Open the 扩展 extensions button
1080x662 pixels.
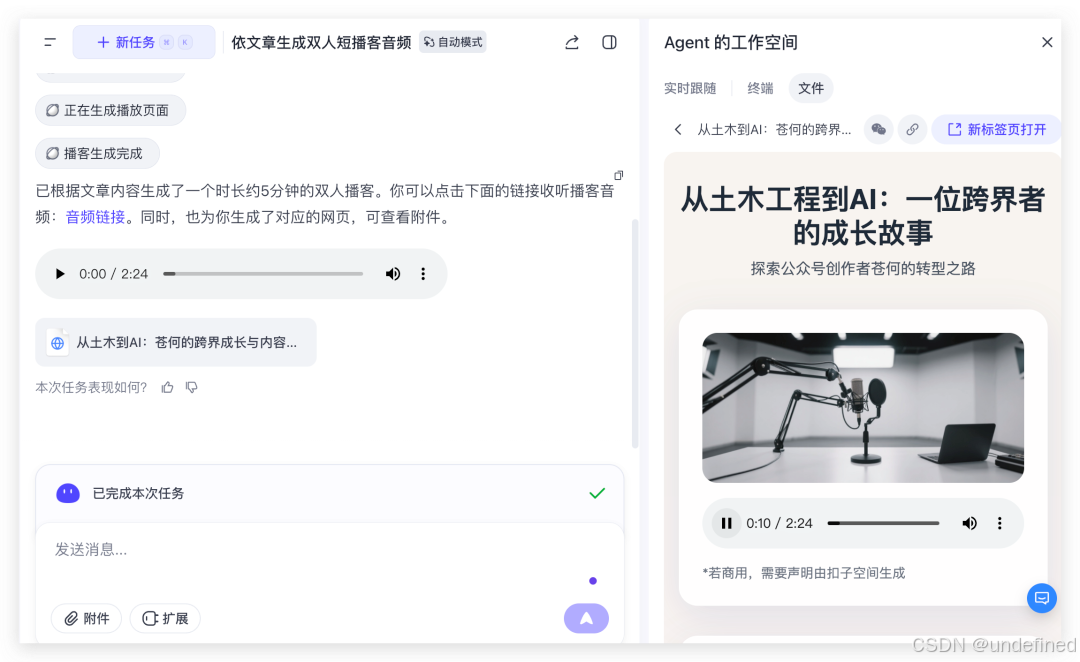click(x=165, y=619)
